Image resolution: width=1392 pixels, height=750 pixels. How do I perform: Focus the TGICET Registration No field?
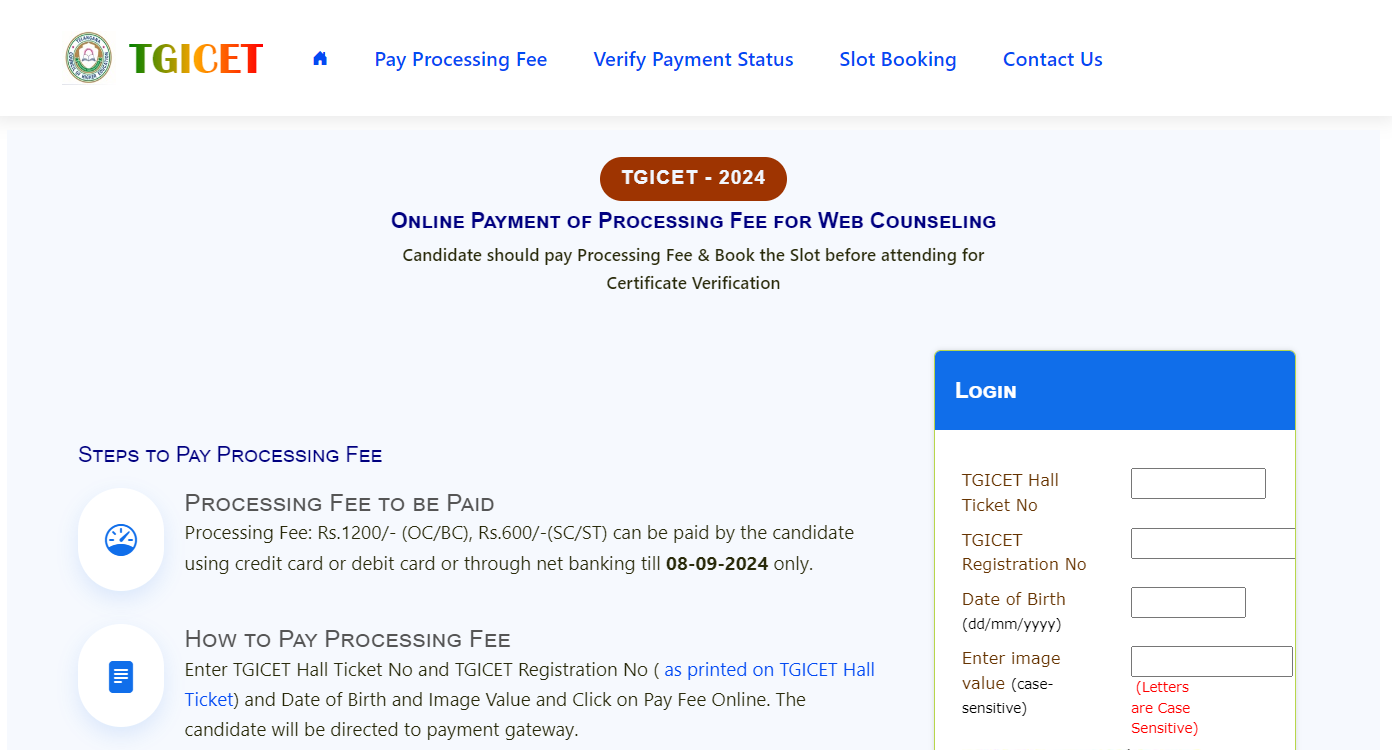[x=1213, y=543]
